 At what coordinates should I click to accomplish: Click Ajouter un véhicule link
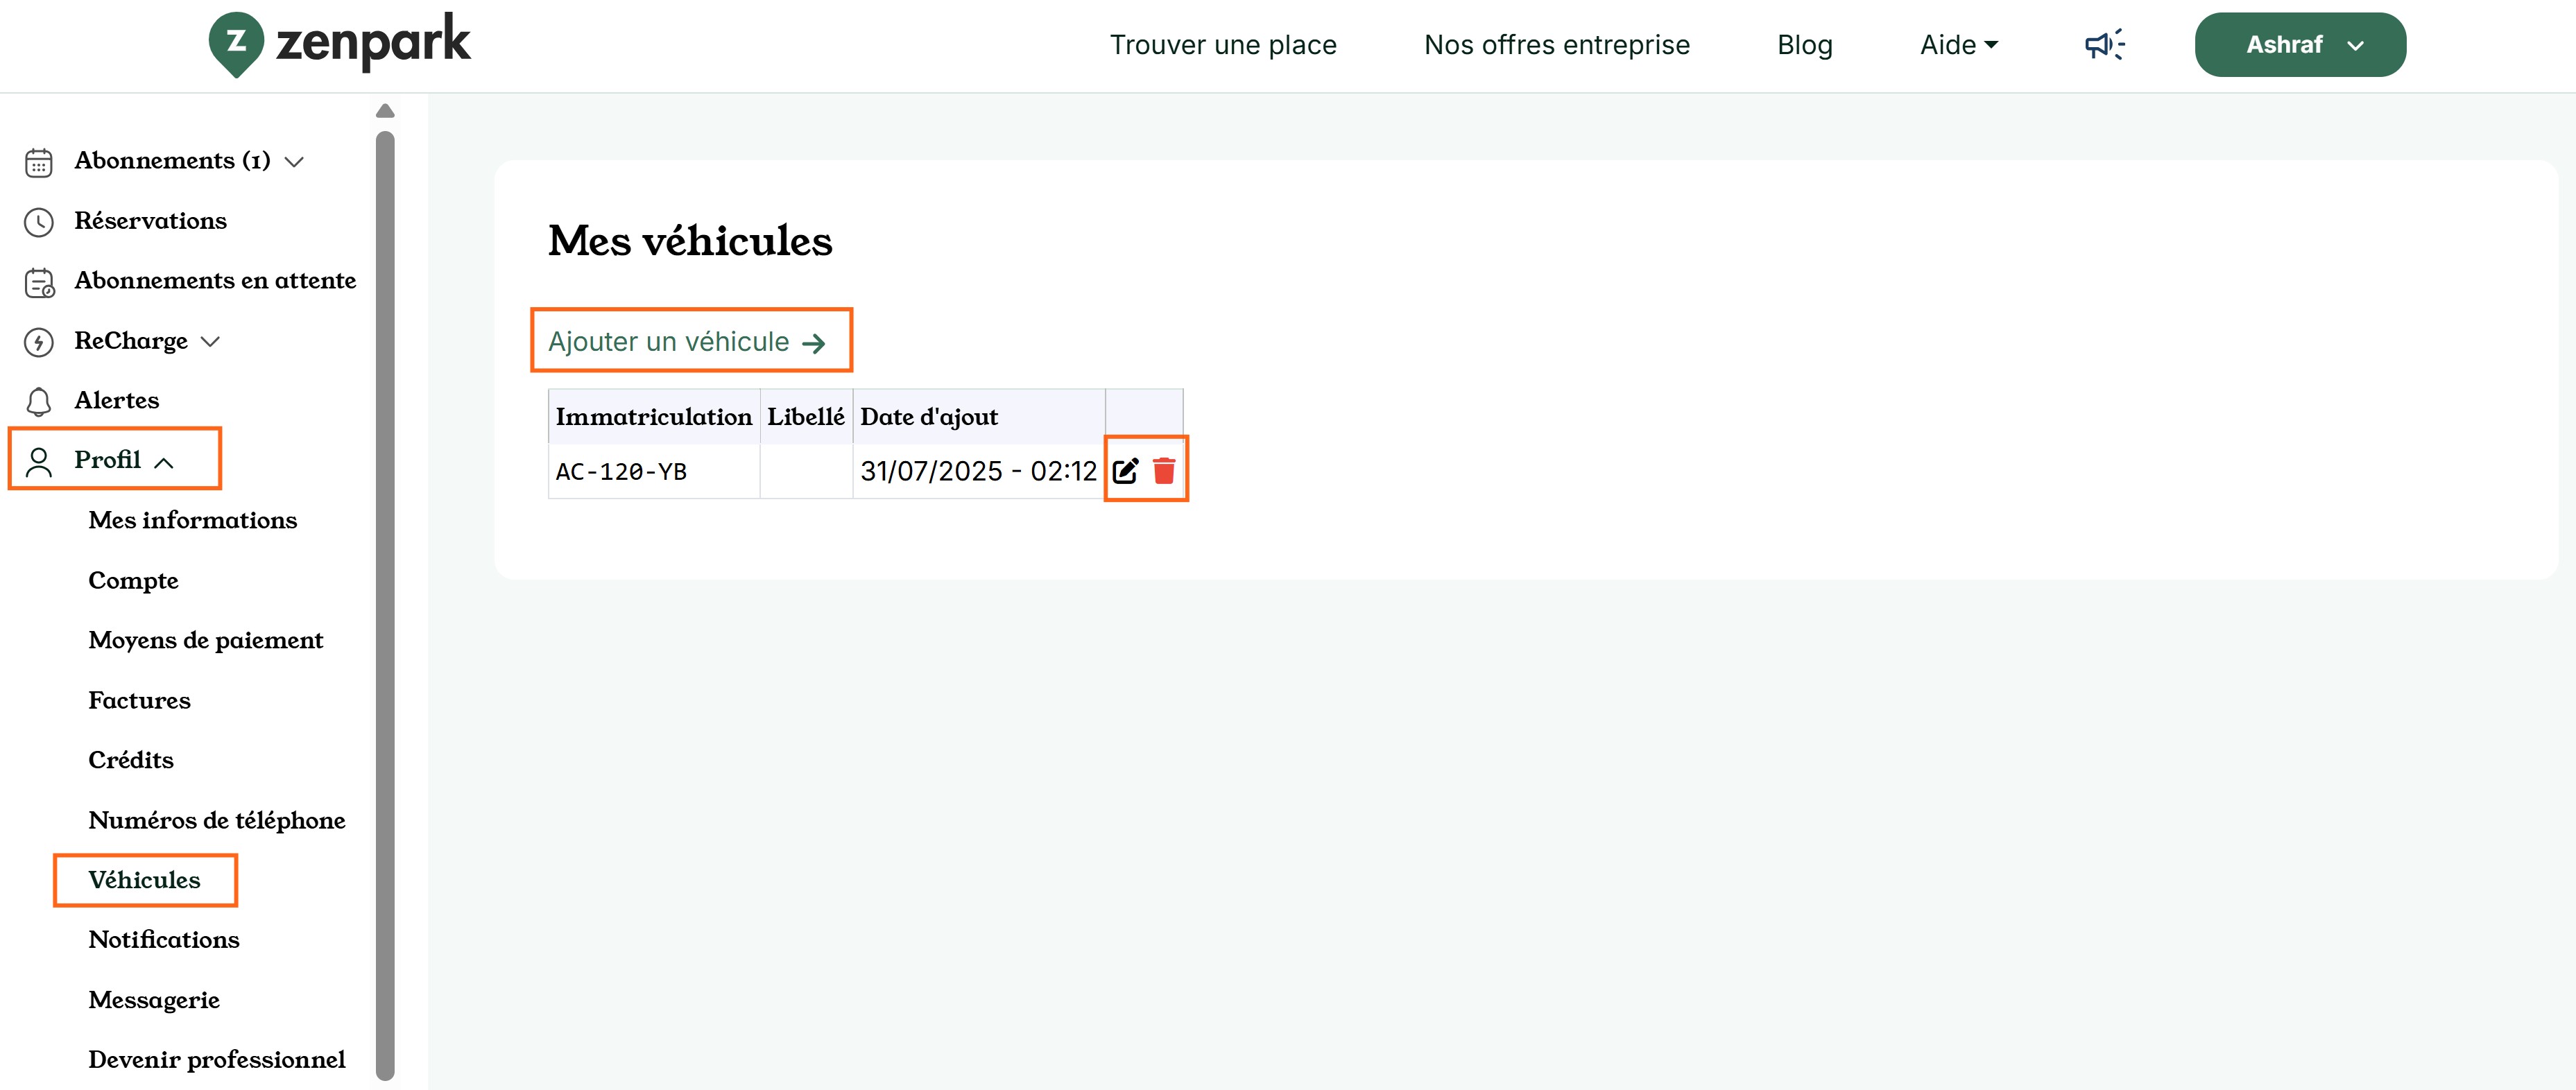[x=687, y=342]
